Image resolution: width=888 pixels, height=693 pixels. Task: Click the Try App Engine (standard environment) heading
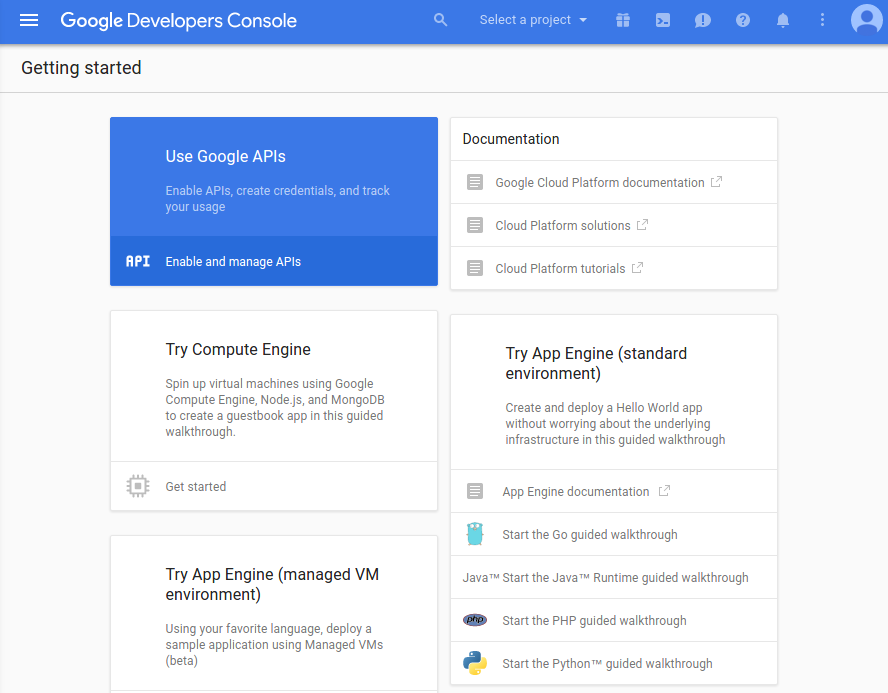[x=596, y=363]
